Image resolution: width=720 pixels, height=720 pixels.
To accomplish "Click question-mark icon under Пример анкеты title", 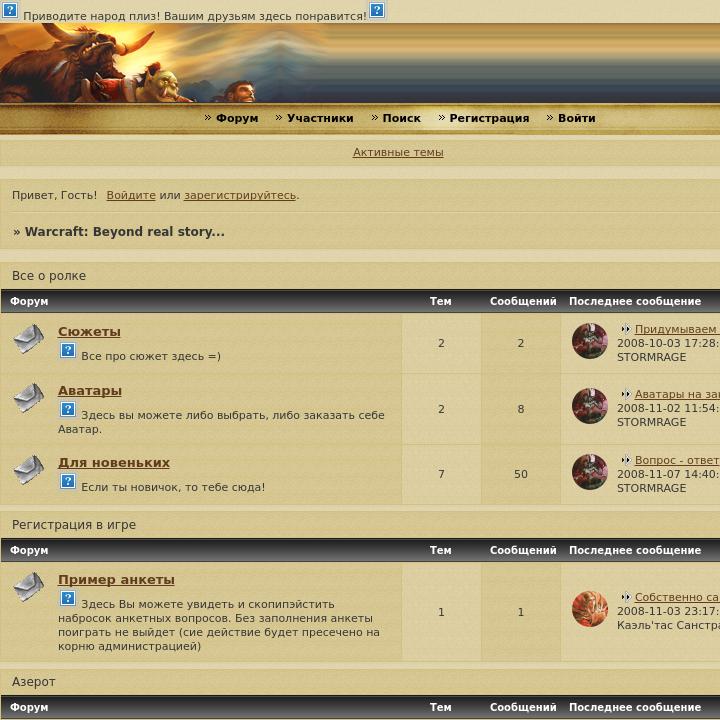I will tap(68, 598).
